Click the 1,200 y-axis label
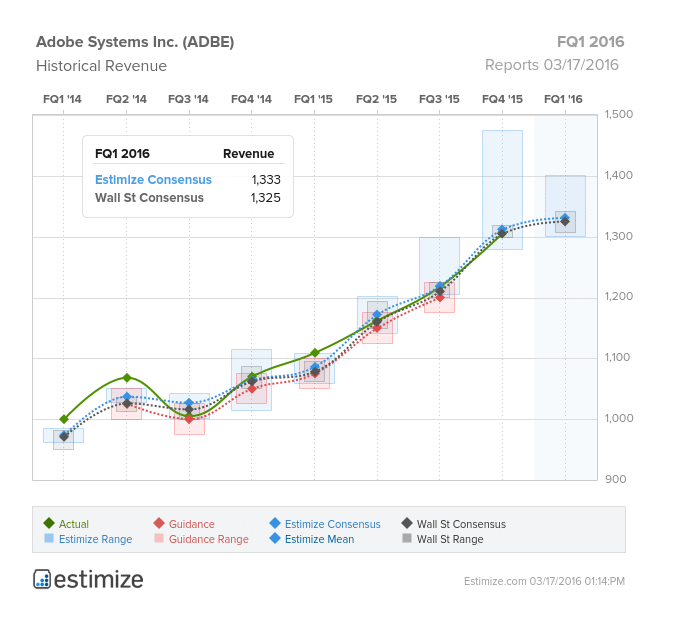This screenshot has width=675, height=620. pyautogui.click(x=619, y=296)
